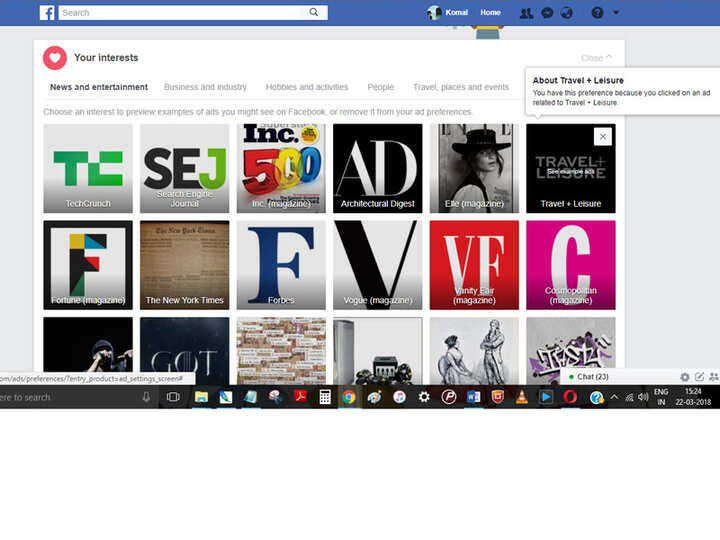Open Adobe Acrobat Reader from taskbar
720x540 pixels.
(300, 397)
